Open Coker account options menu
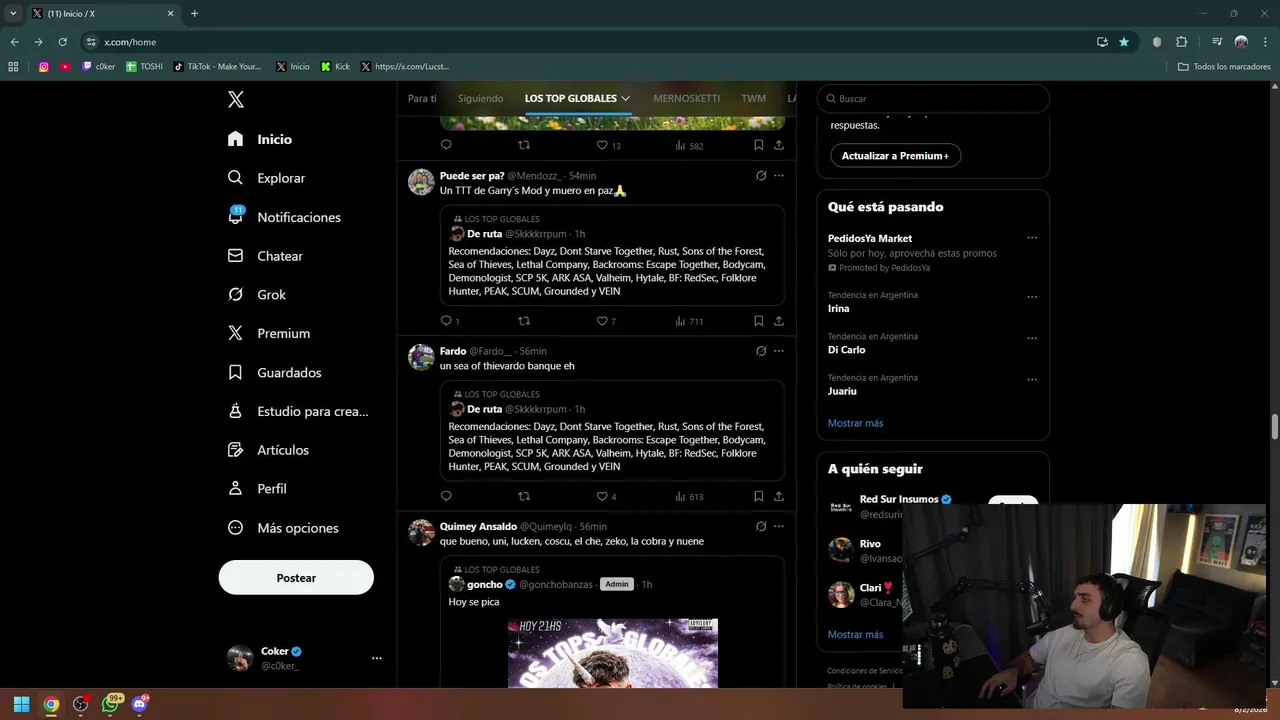Image resolution: width=1280 pixels, height=720 pixels. click(376, 658)
